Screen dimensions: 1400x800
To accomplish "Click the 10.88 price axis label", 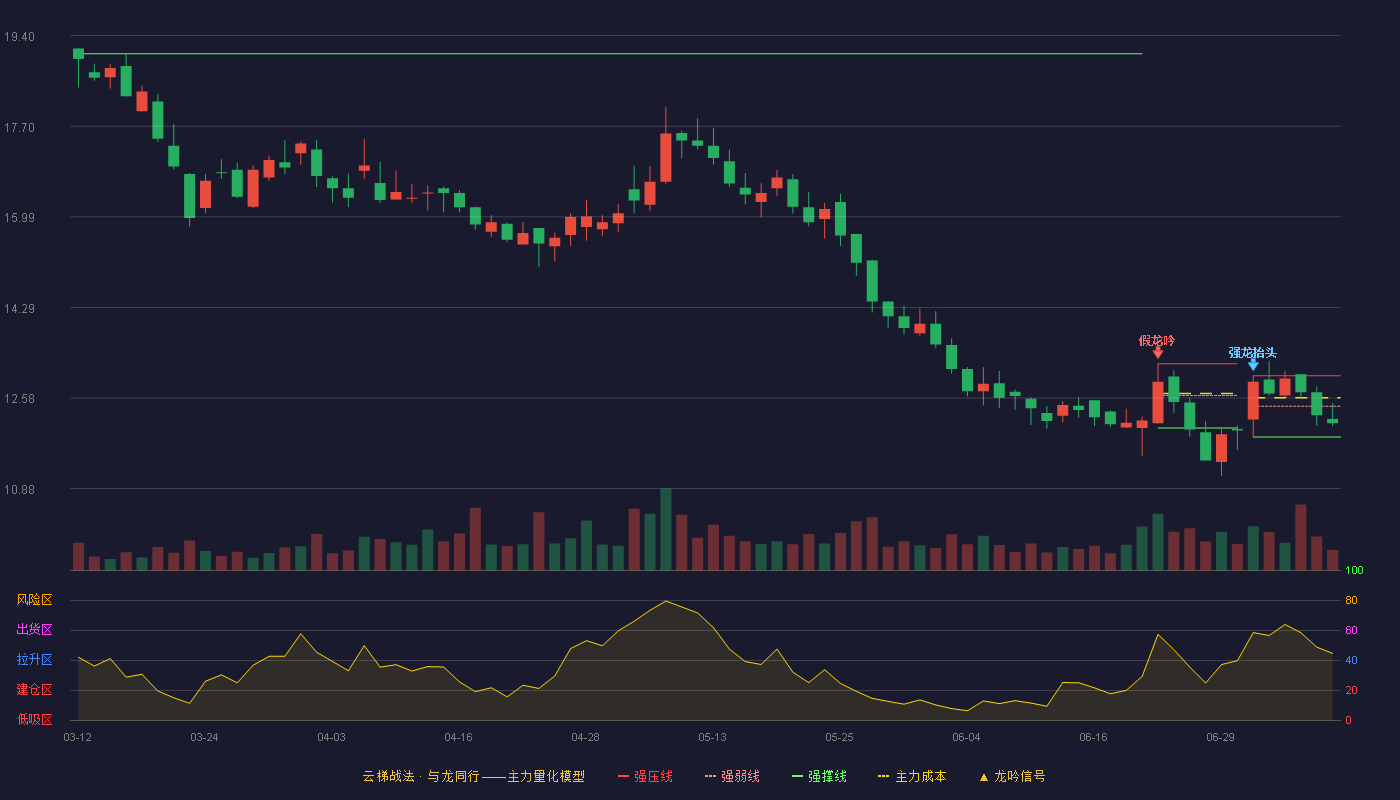I will coord(19,489).
